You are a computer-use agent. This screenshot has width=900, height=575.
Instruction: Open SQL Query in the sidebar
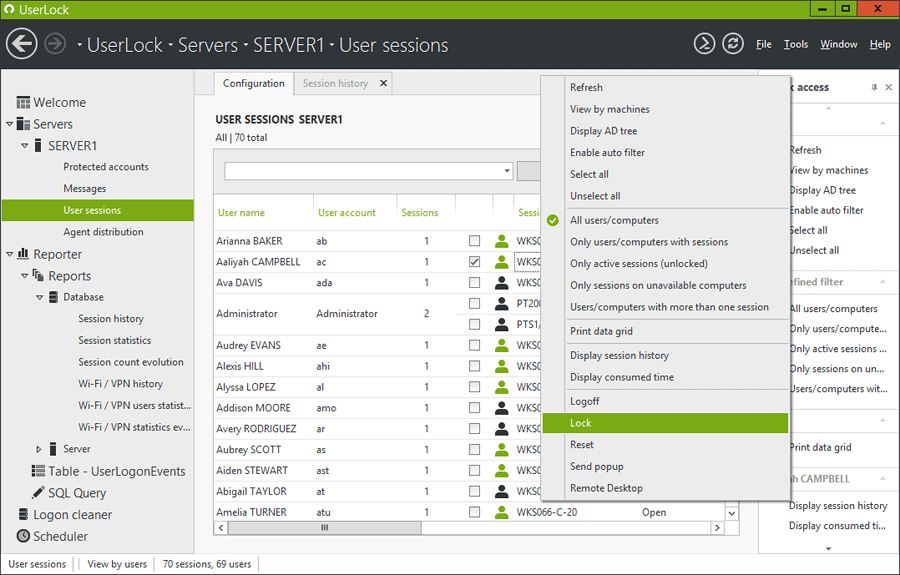[76, 493]
